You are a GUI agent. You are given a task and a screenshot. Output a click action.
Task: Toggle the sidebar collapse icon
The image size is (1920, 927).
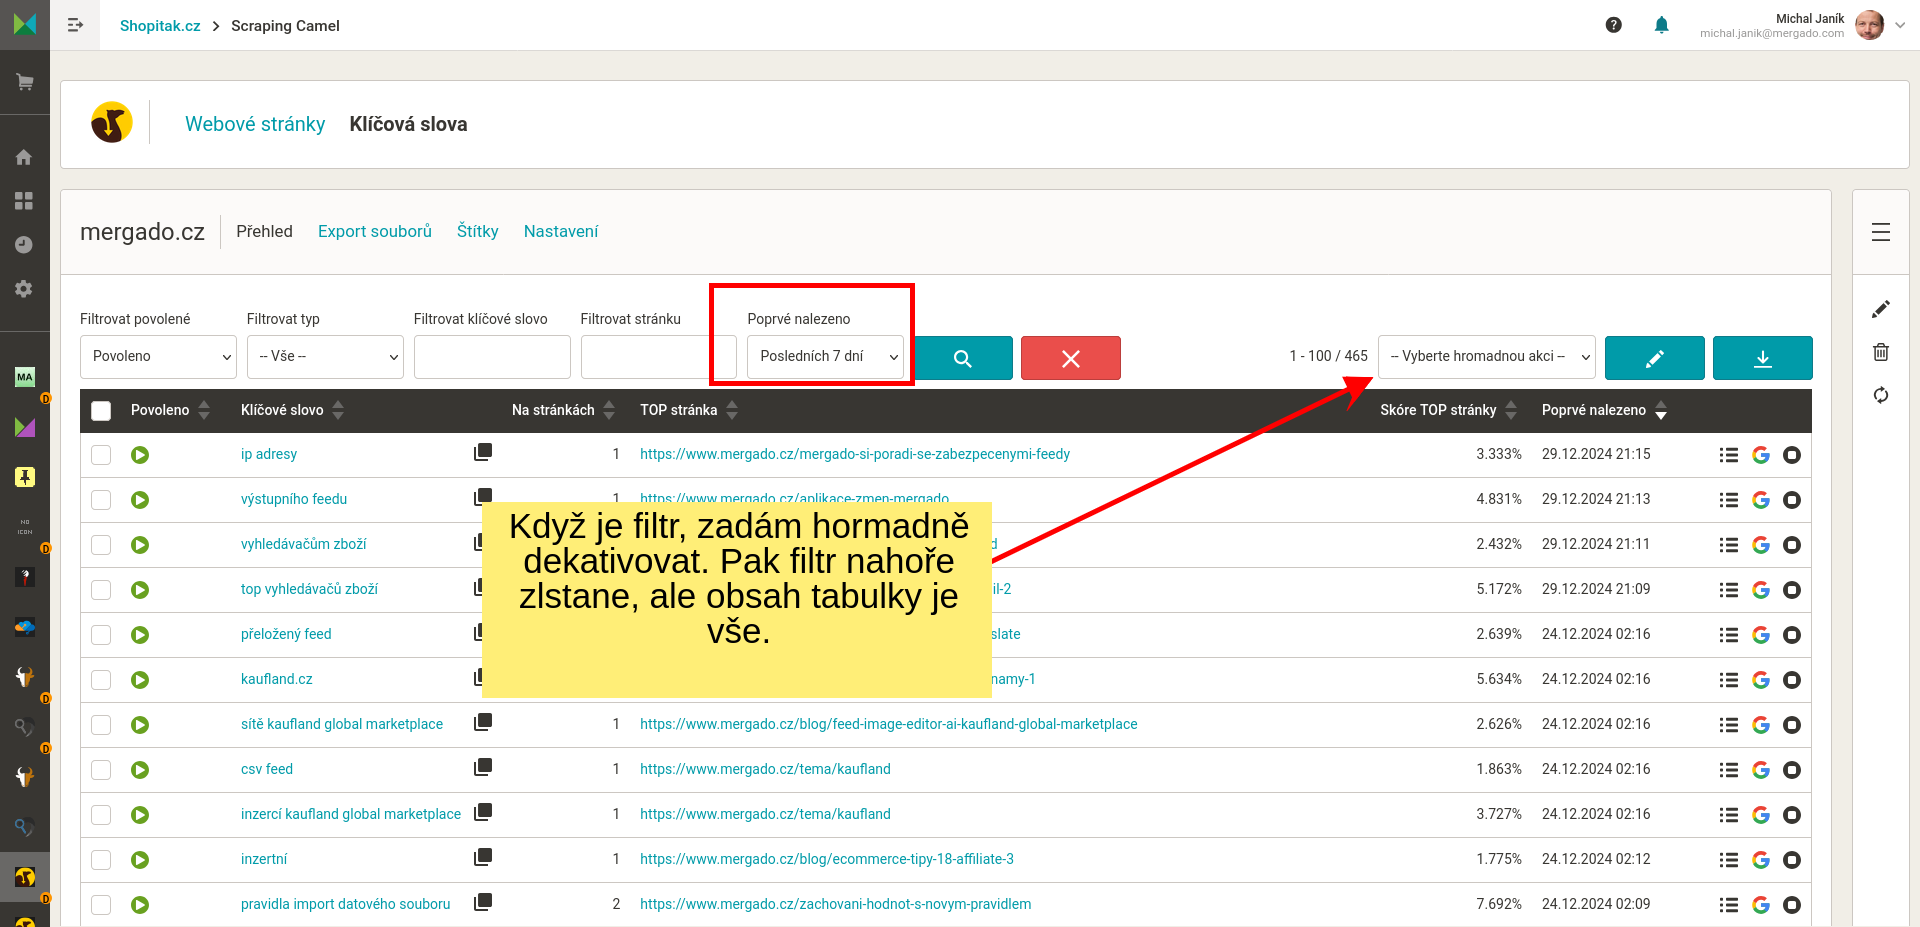coord(75,25)
